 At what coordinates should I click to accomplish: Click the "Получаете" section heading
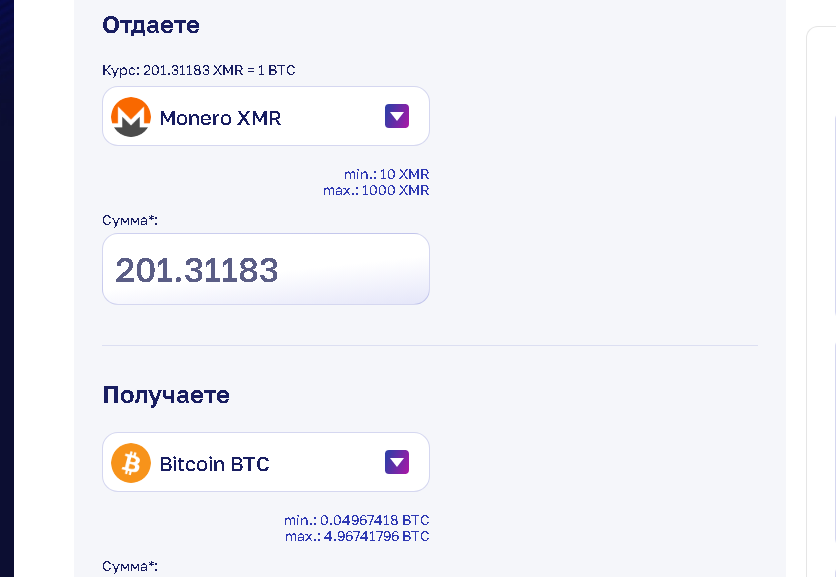tap(166, 395)
